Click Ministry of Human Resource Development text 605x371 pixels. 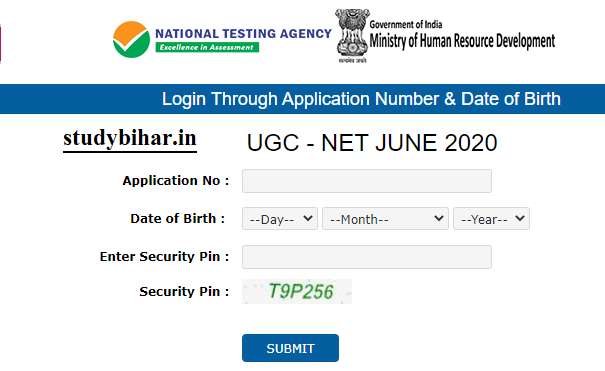(462, 41)
